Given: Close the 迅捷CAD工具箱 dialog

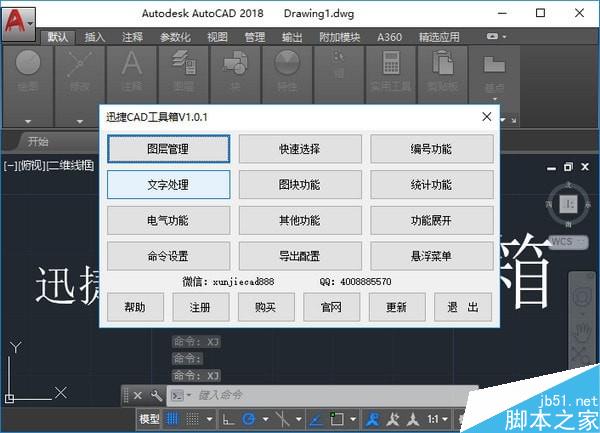Looking at the screenshot, I should [x=487, y=117].
